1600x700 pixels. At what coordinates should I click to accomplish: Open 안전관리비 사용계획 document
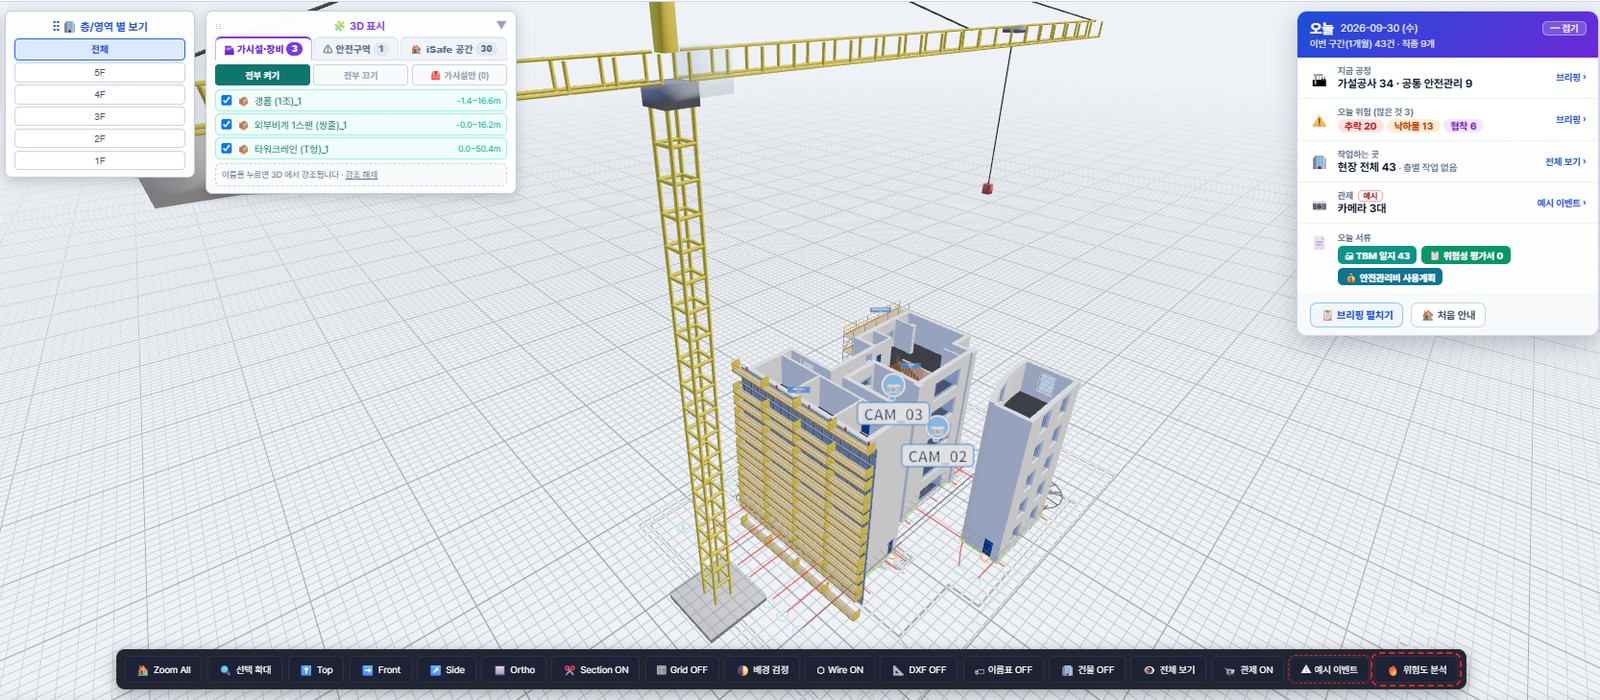click(x=1390, y=278)
